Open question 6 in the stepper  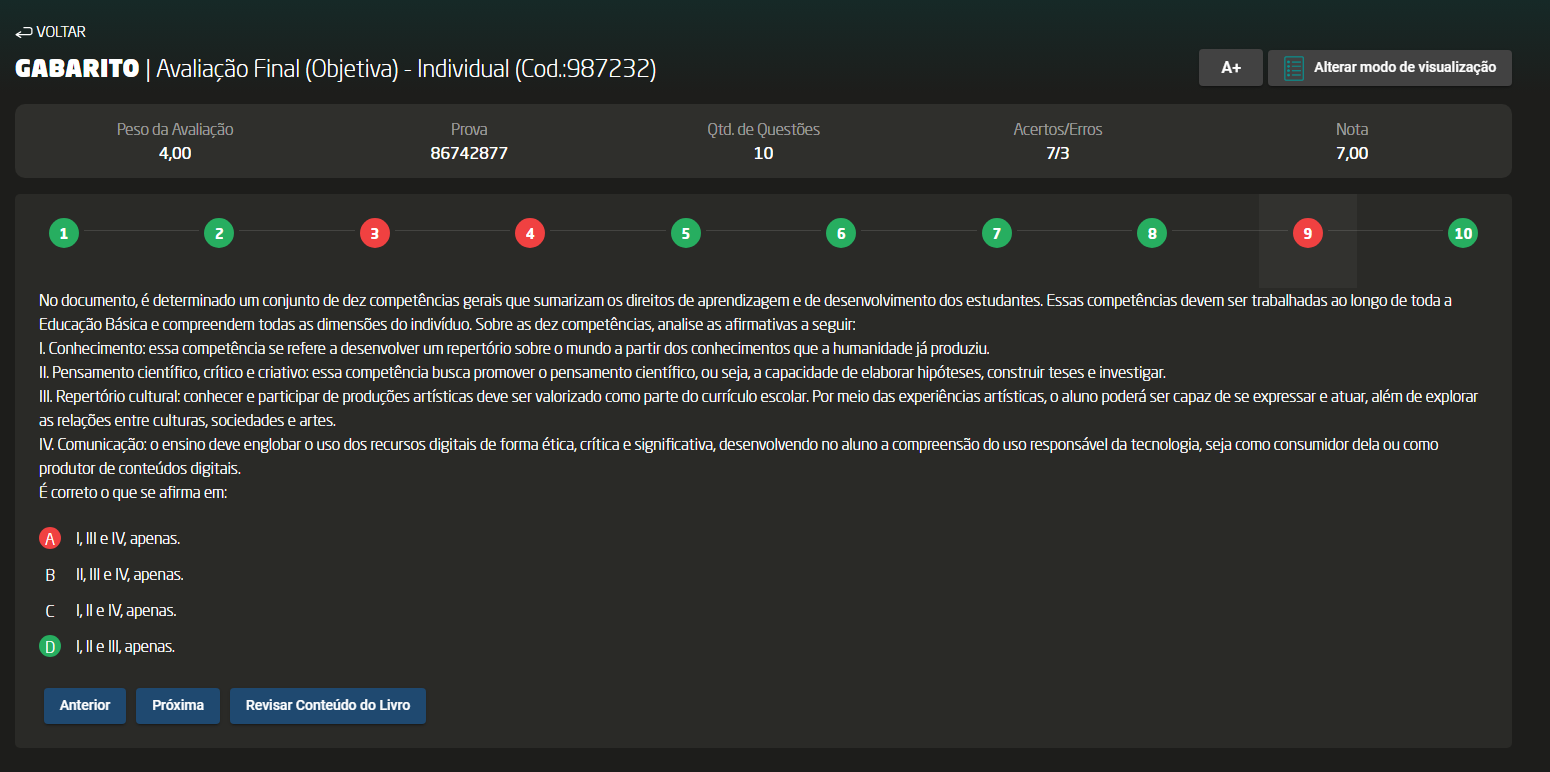[x=841, y=234]
